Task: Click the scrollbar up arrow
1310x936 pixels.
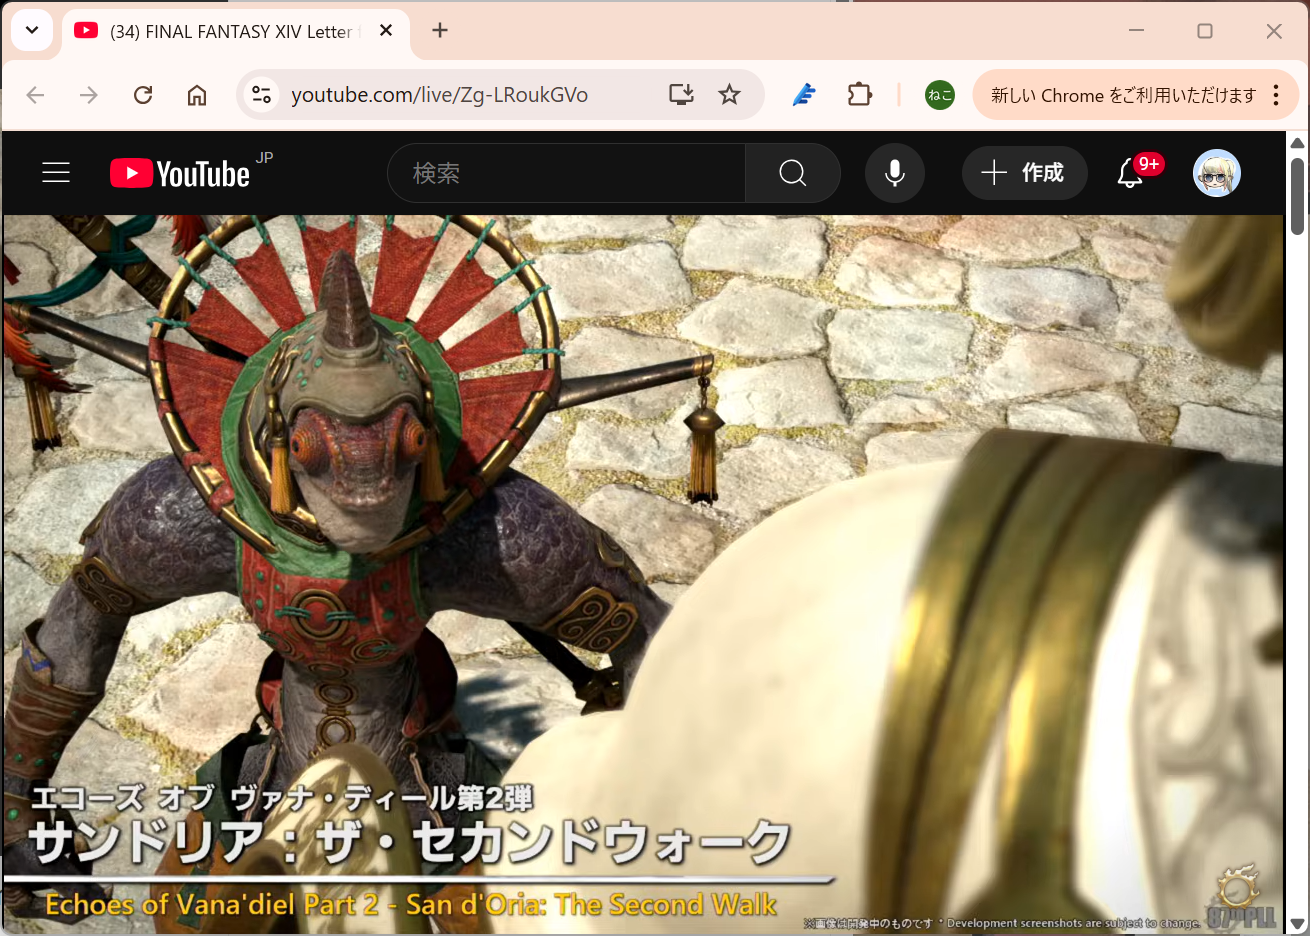Action: [1297, 143]
